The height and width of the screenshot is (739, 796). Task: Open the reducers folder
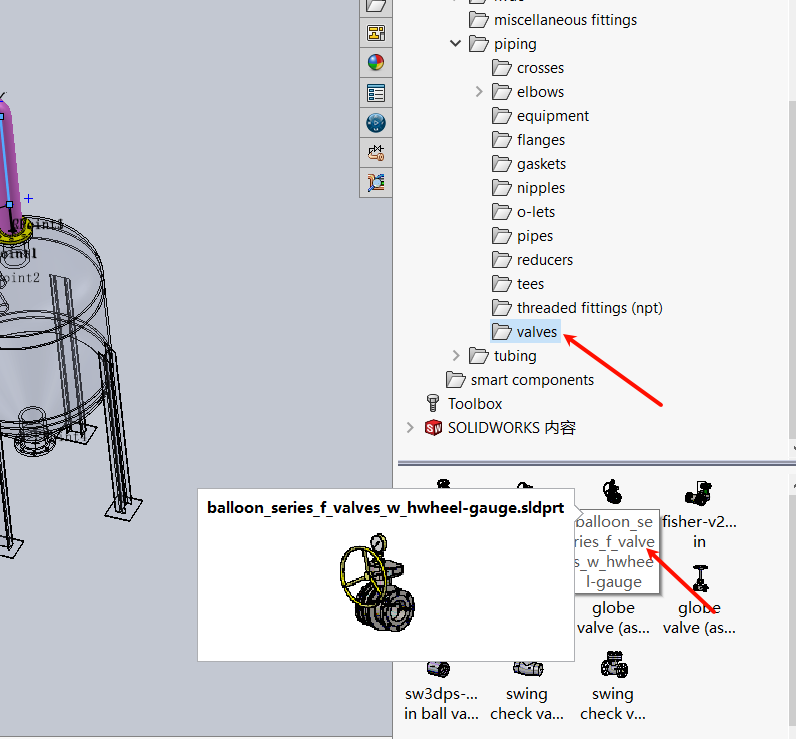tap(532, 260)
